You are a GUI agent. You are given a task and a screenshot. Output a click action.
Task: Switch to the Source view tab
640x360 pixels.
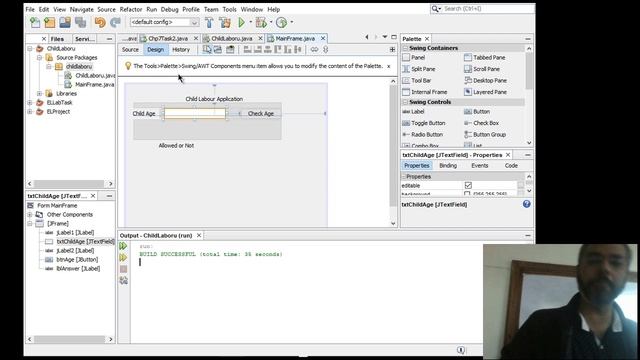pyautogui.click(x=130, y=49)
